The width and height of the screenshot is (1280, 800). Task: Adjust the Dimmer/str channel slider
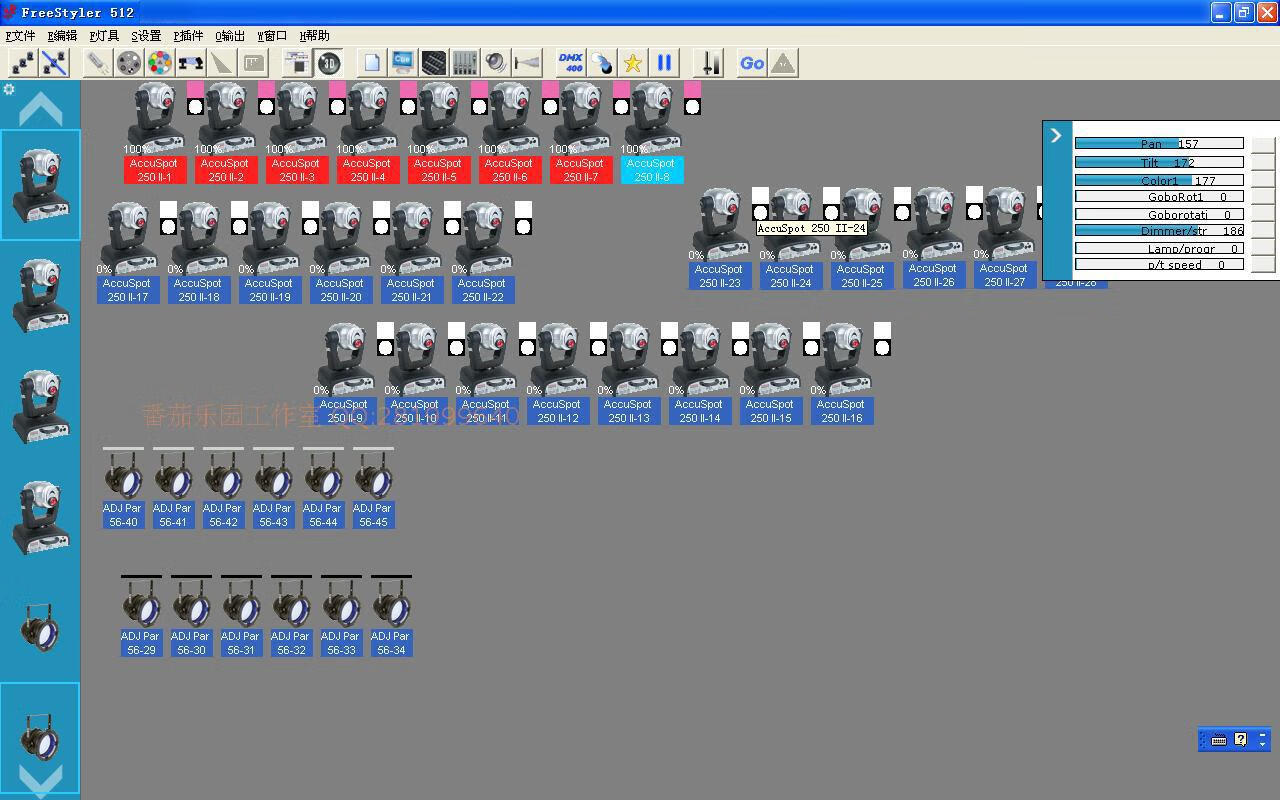(1158, 231)
